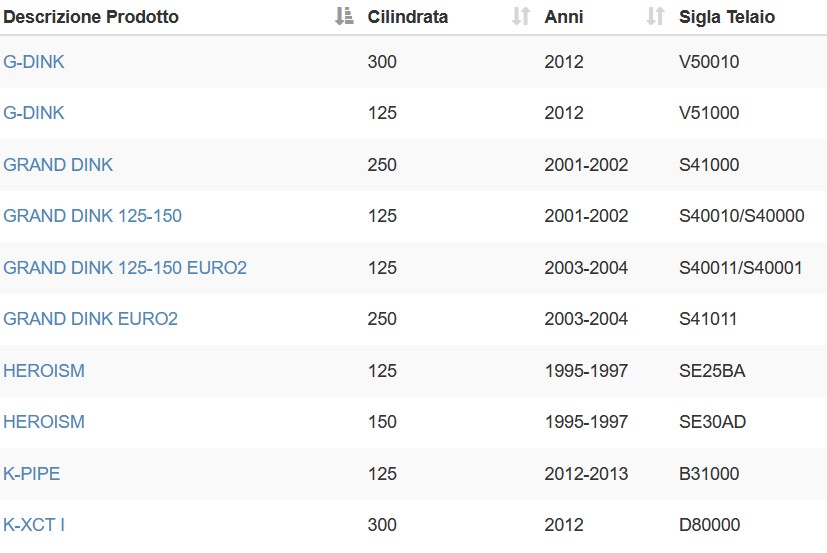
Task: Open the HEROISM 125 link
Action: (44, 370)
